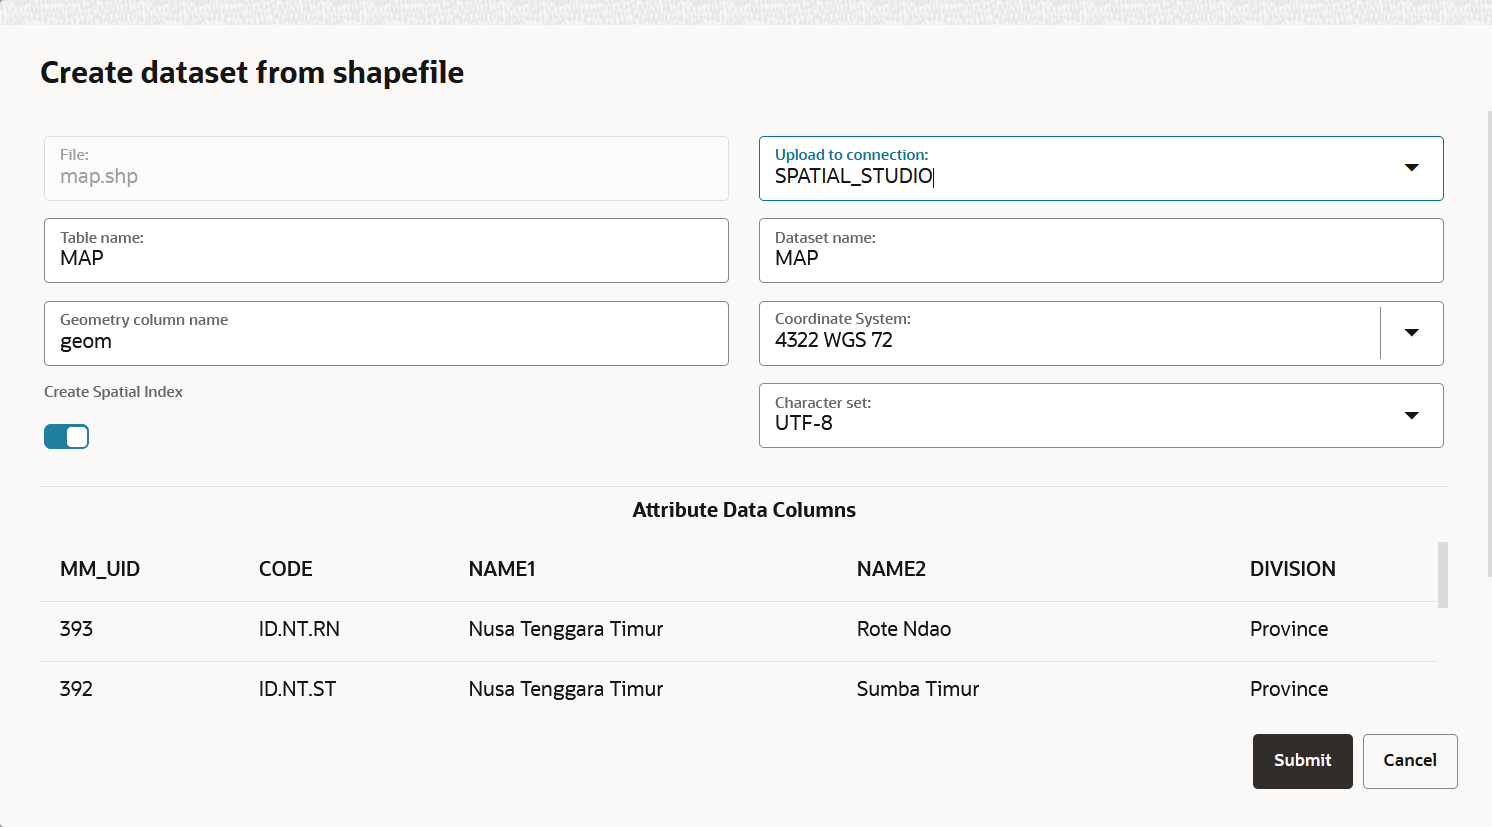
Task: Edit the Geometry column name field
Action: click(x=386, y=333)
